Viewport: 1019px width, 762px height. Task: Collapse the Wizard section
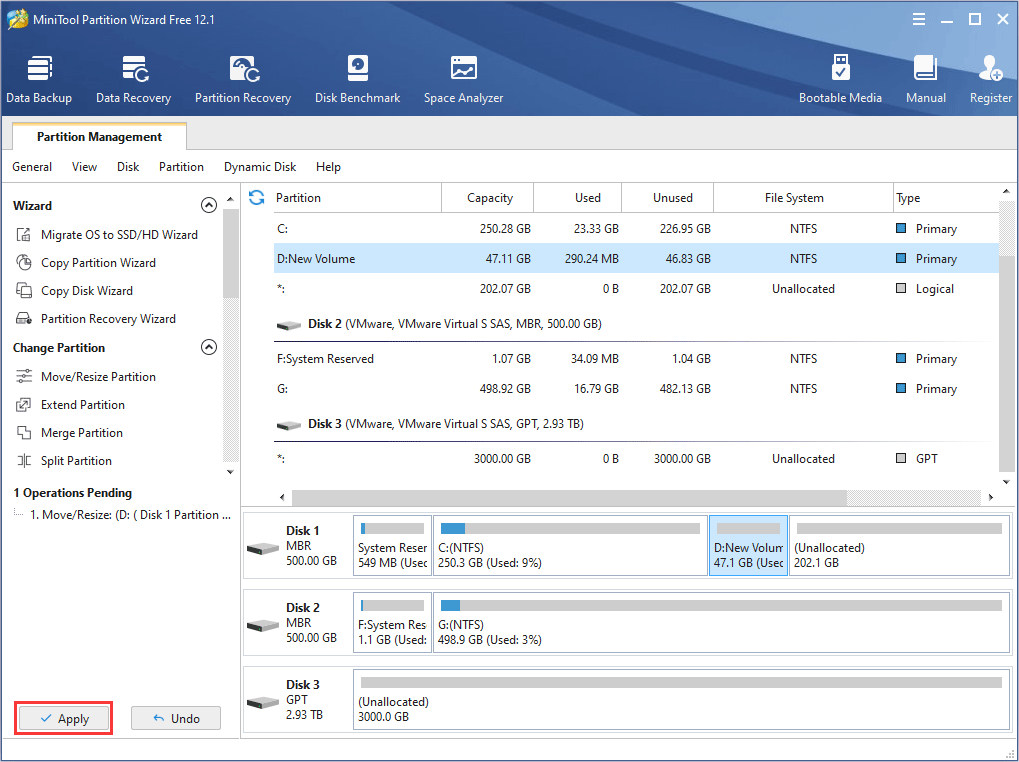click(x=209, y=205)
